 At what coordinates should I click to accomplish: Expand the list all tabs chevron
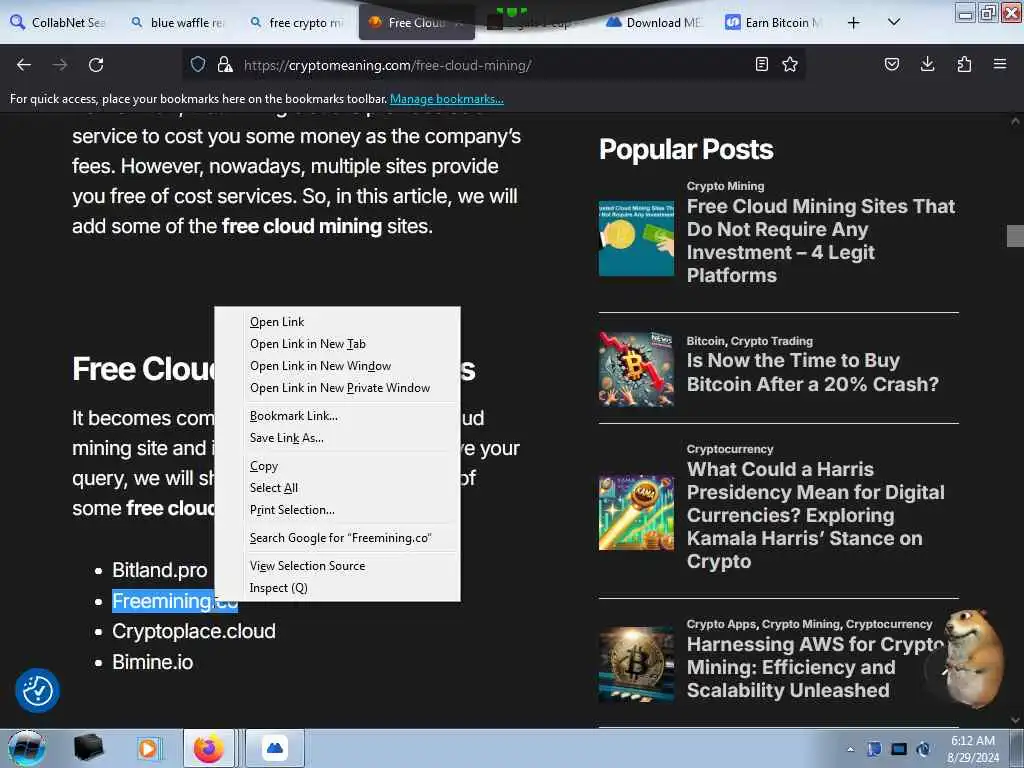pyautogui.click(x=894, y=22)
